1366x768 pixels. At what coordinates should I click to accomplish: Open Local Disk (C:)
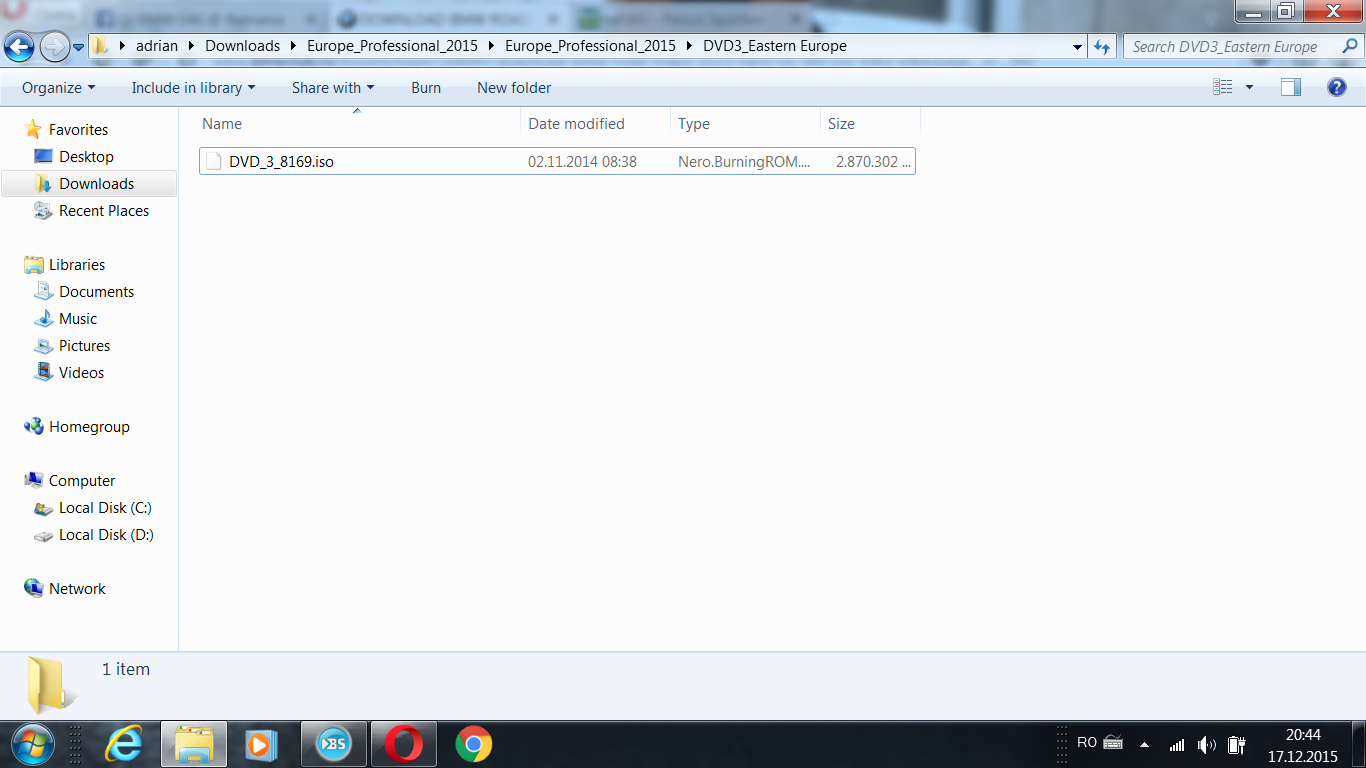click(105, 508)
